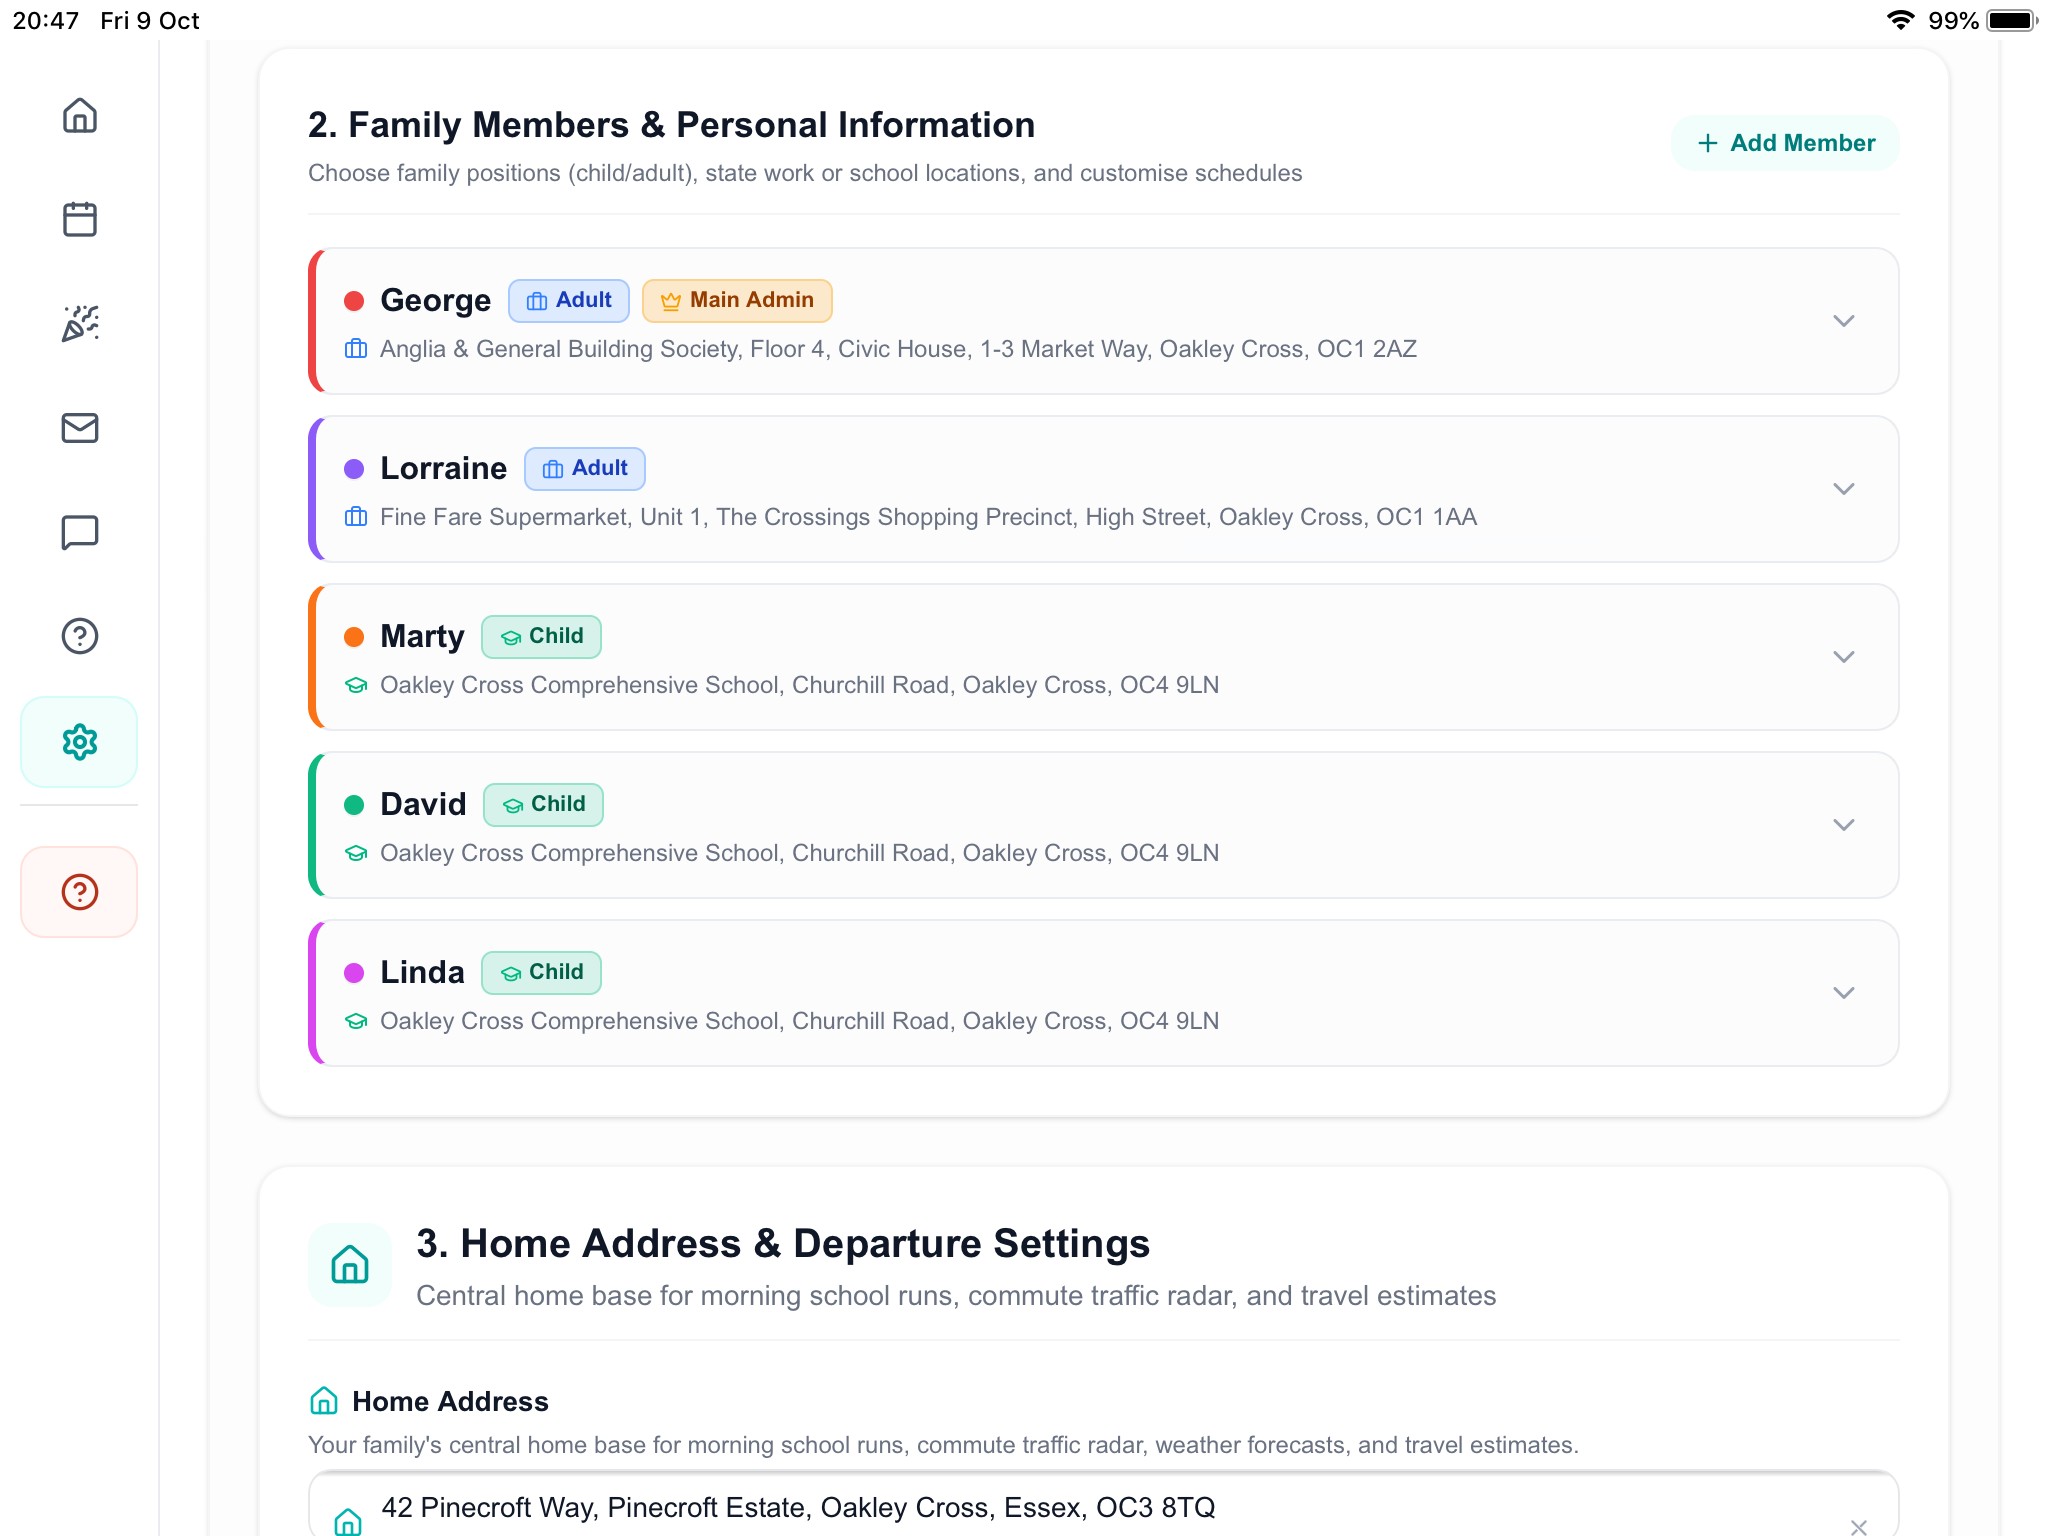Click David's Child badge
2048x1536 pixels.
tap(543, 805)
